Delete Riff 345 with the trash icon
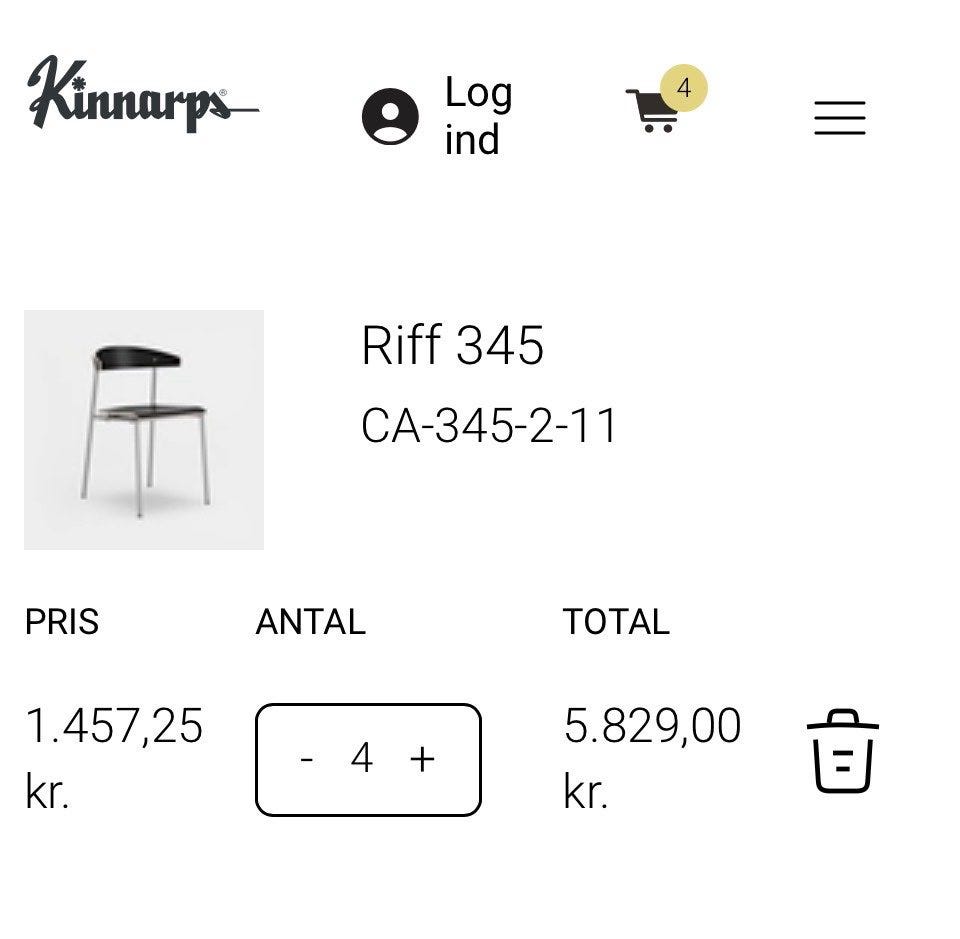The width and height of the screenshot is (960, 939). (843, 752)
